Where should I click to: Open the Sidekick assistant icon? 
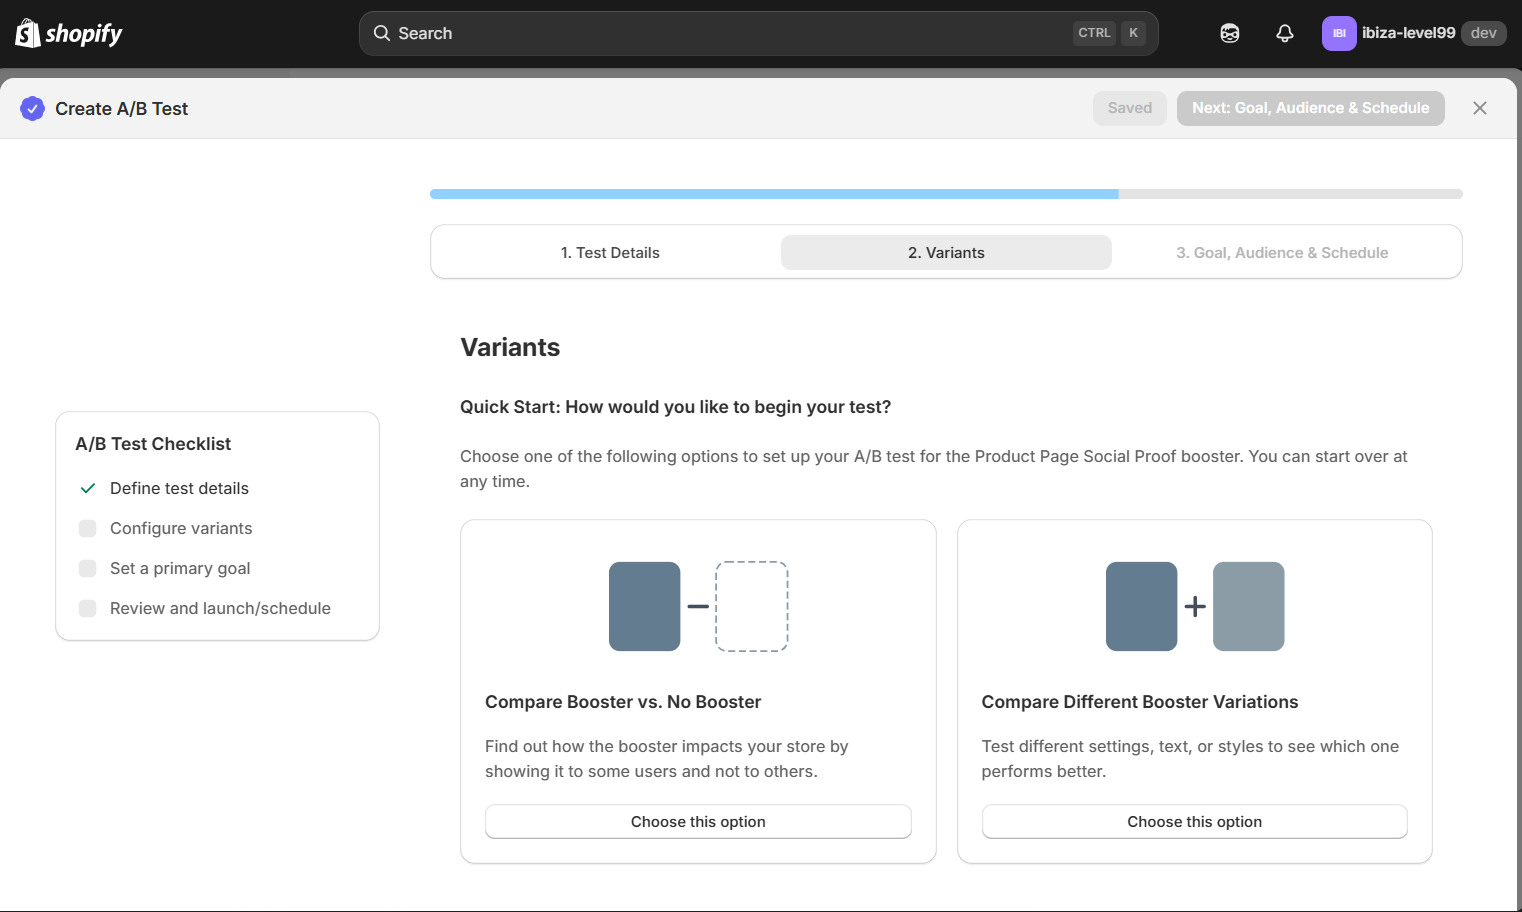click(x=1229, y=33)
